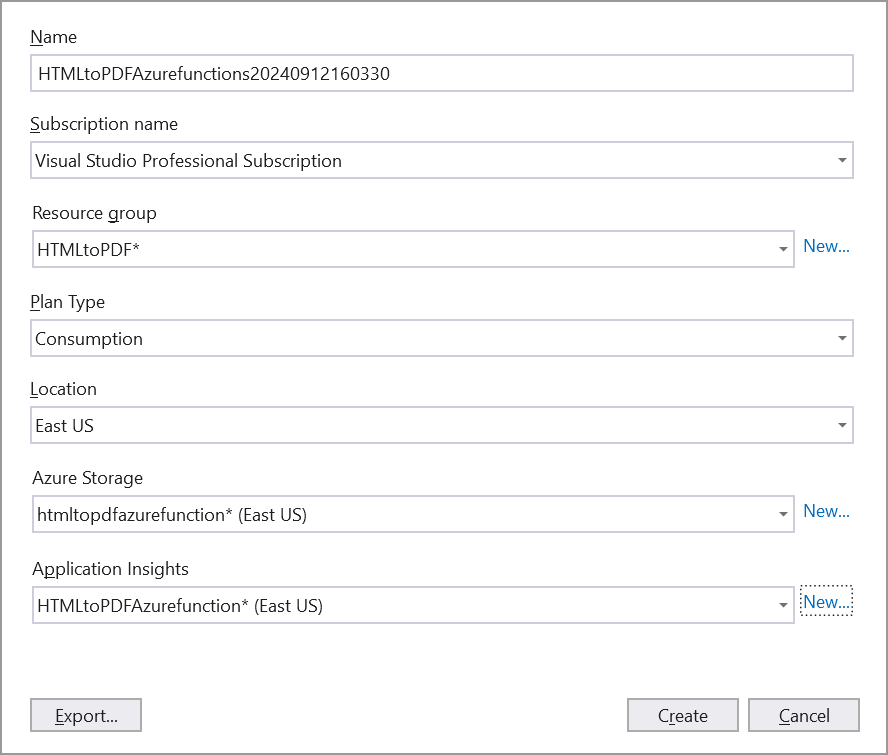Click the Name text input field
This screenshot has width=888, height=755.
441,73
